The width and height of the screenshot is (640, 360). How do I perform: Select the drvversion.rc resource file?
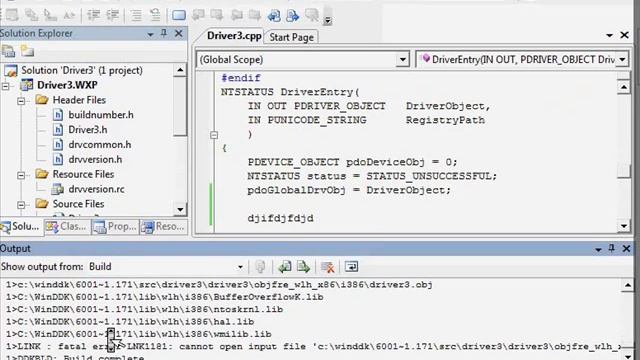96,189
